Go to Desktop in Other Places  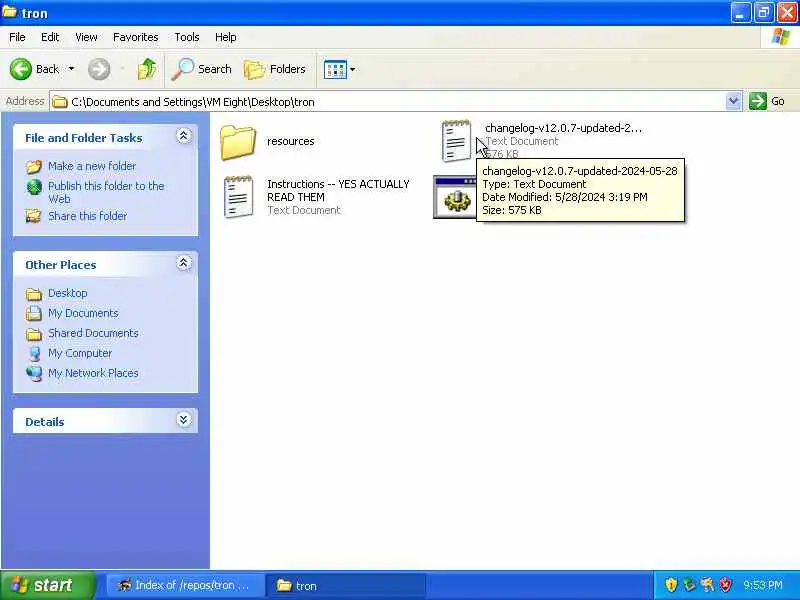[67, 293]
